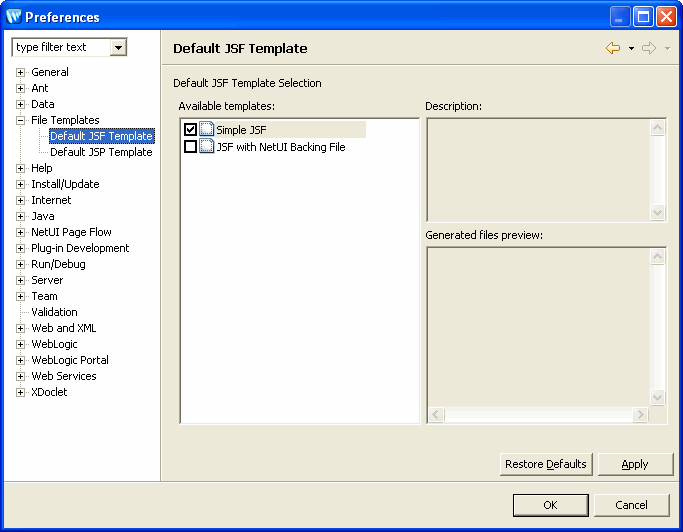
Task: Select the Simple JSF template row
Action: point(274,129)
